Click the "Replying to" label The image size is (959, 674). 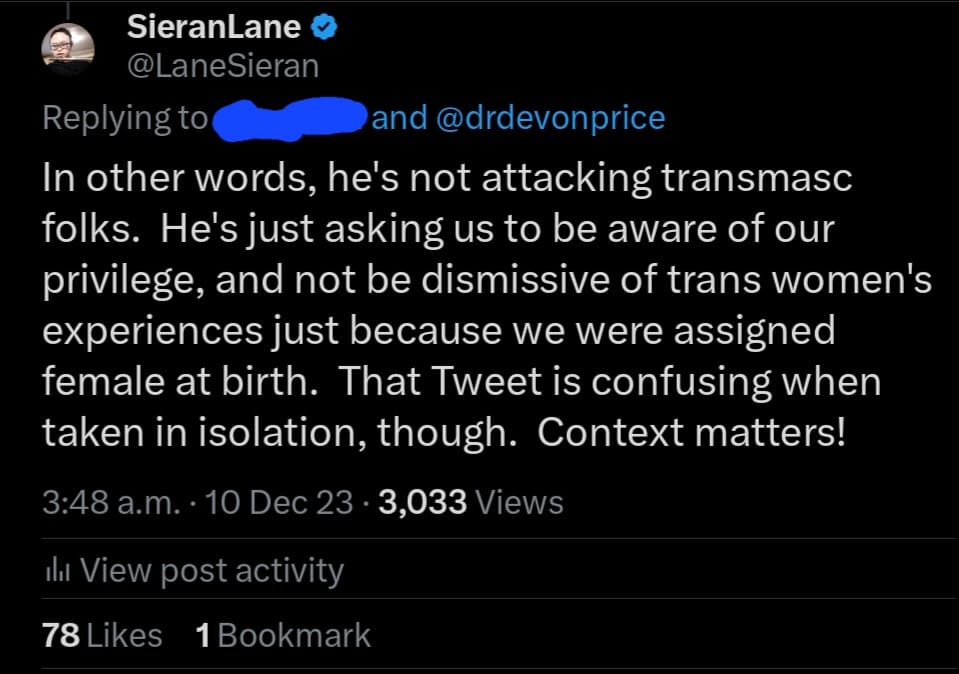(x=124, y=118)
